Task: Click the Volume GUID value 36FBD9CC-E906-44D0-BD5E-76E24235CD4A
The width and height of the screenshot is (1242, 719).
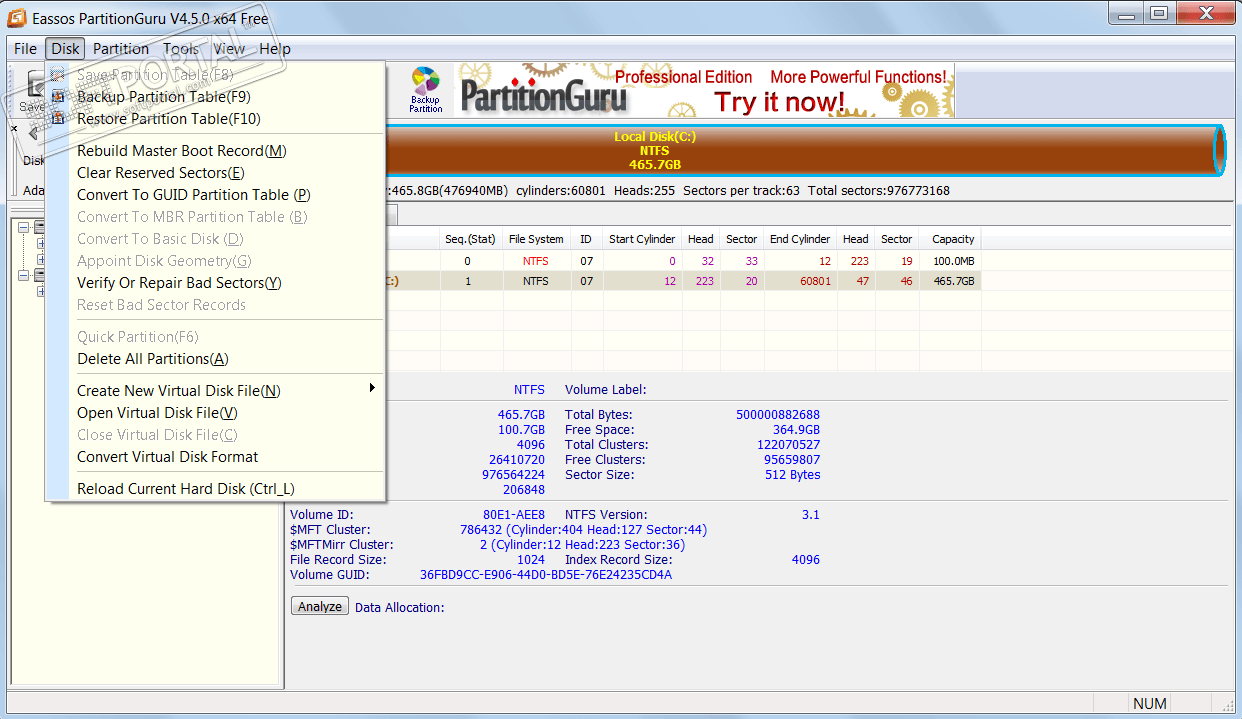Action: point(546,575)
